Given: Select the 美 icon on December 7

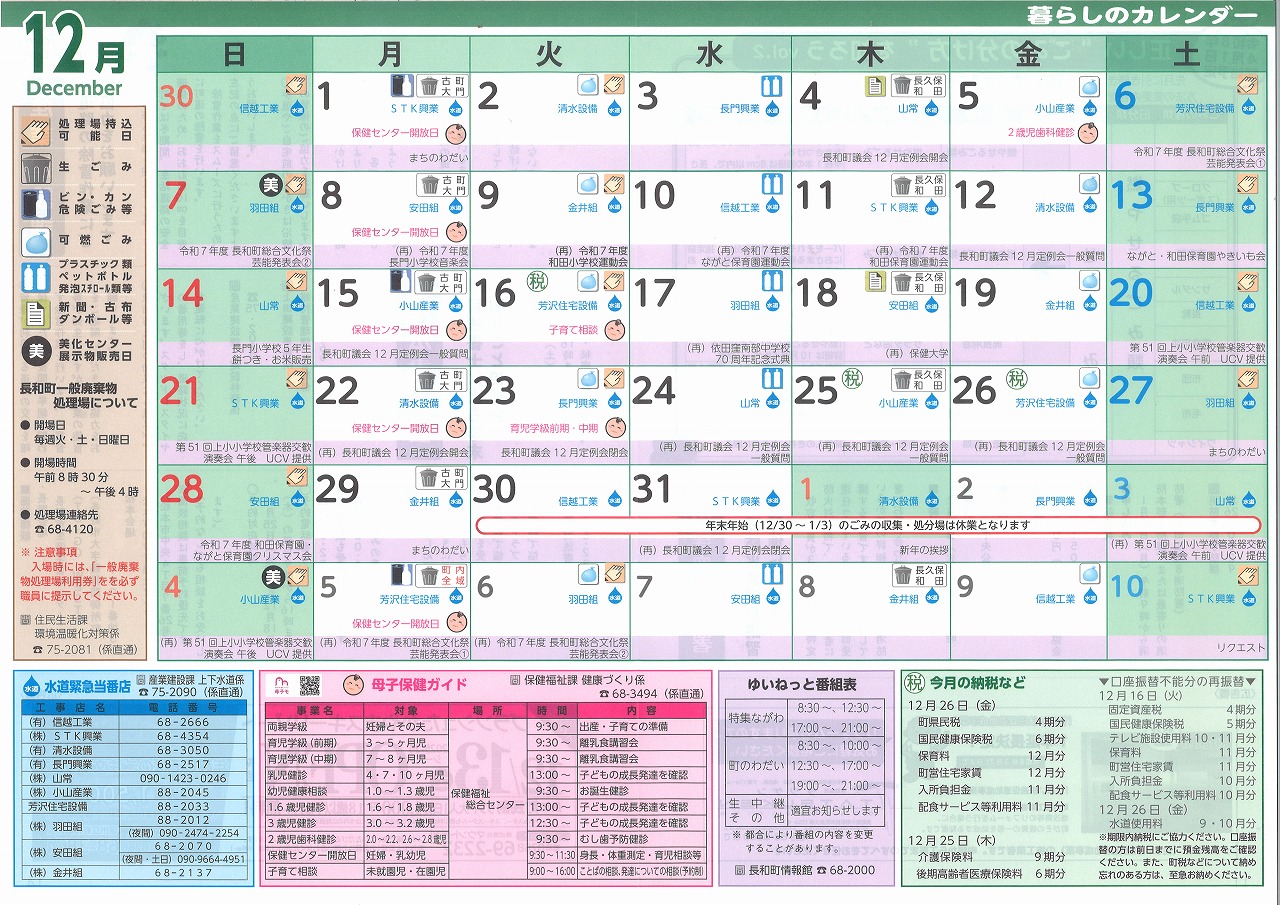Looking at the screenshot, I should coord(269,185).
